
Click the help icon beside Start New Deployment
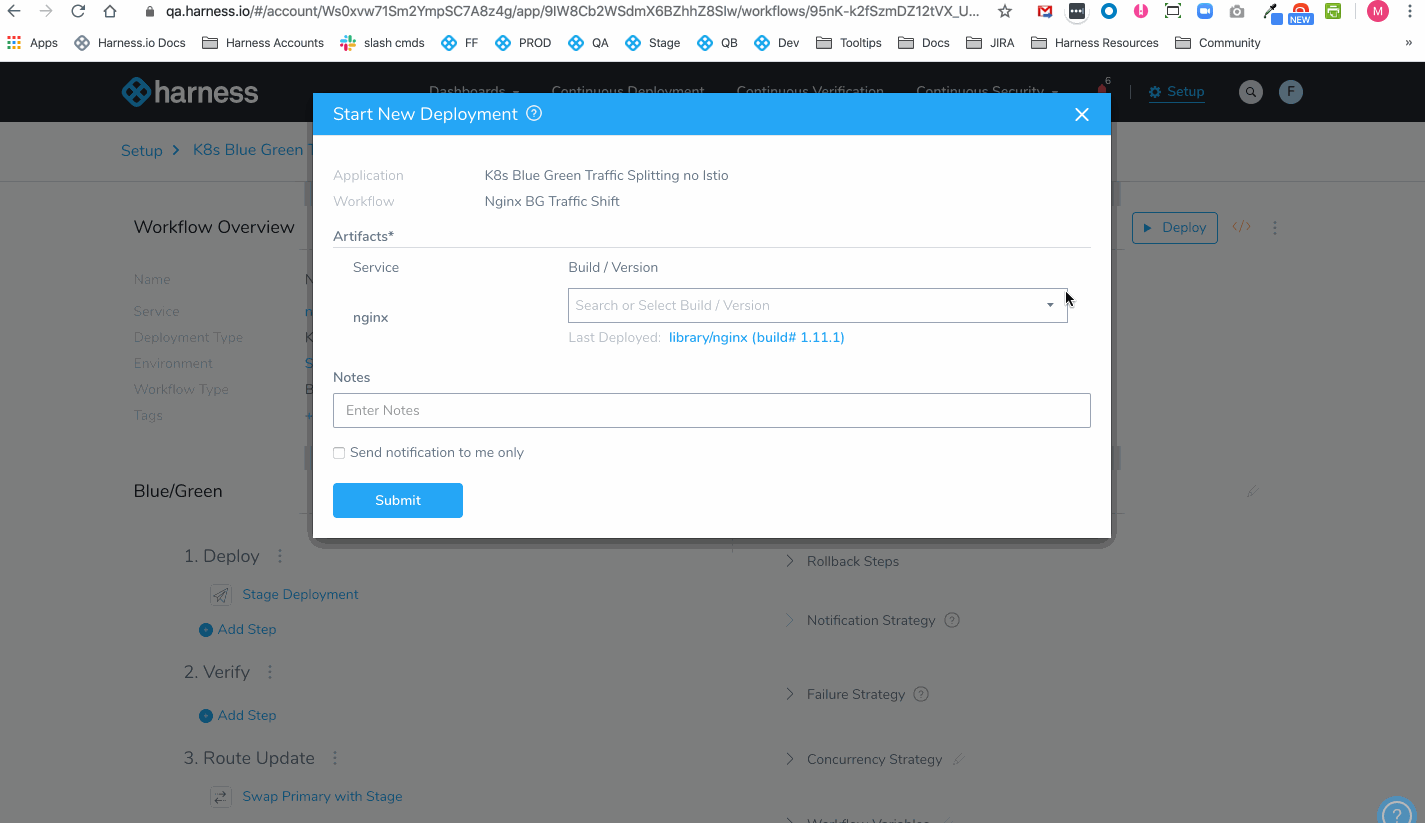(x=534, y=114)
